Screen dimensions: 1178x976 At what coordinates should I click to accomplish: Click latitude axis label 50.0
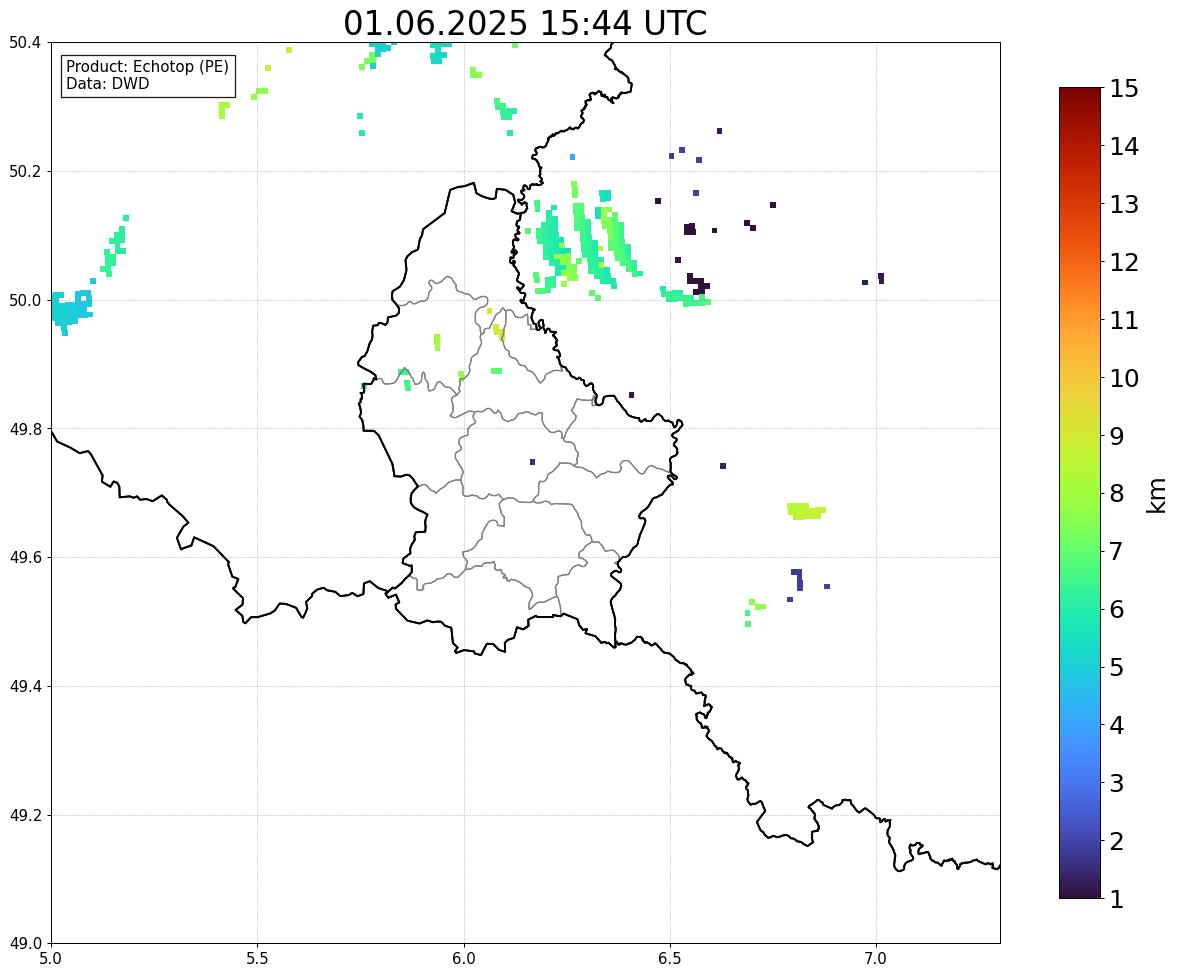25,301
